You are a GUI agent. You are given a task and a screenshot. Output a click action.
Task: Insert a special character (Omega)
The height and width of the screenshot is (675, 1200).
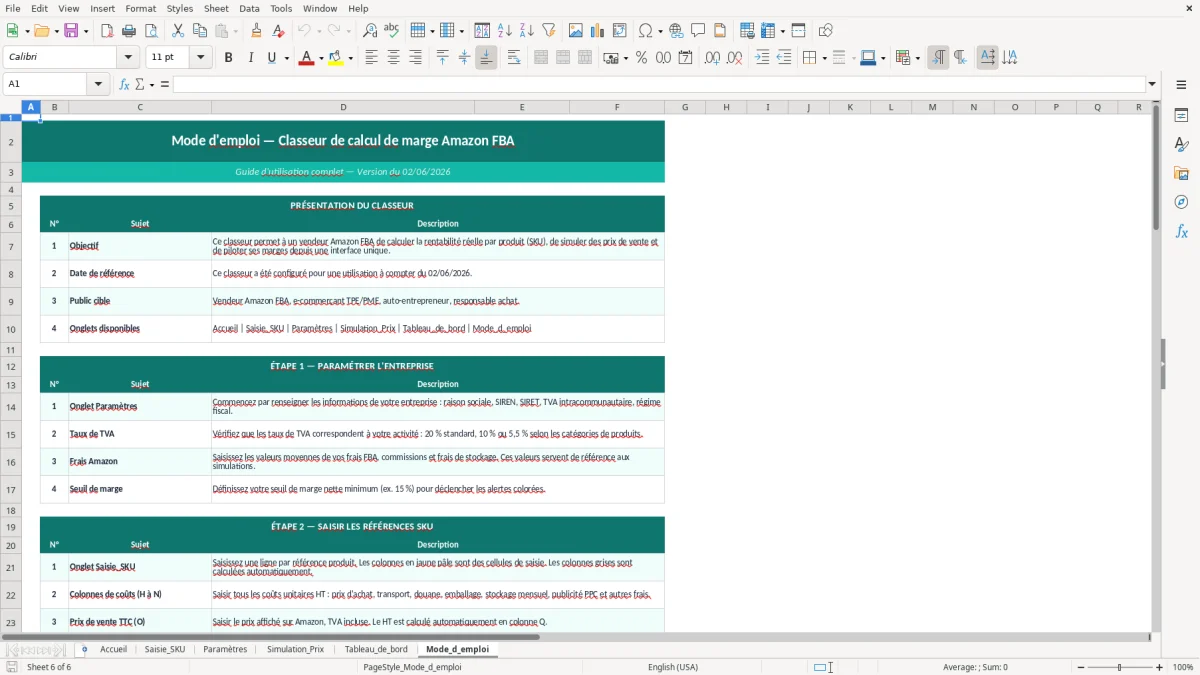[646, 31]
